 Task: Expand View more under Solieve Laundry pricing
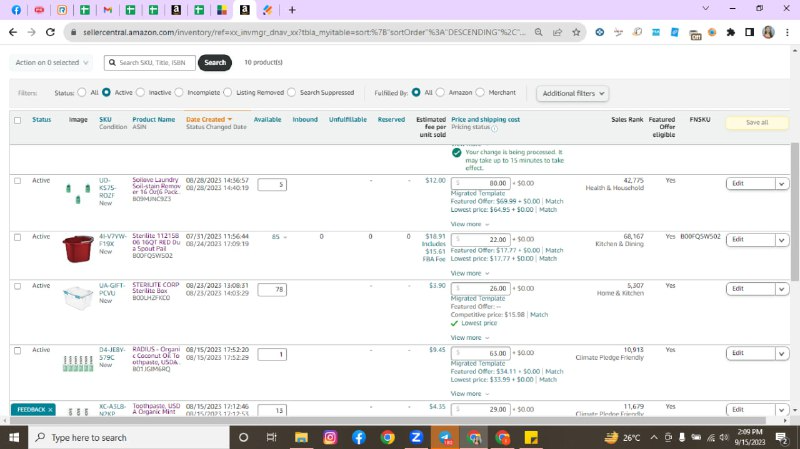470,224
